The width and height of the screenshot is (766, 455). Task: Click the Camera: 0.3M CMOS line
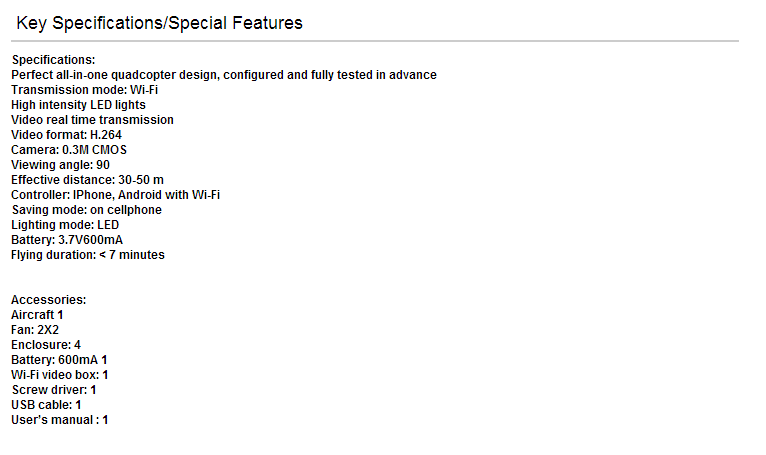pyautogui.click(x=69, y=150)
